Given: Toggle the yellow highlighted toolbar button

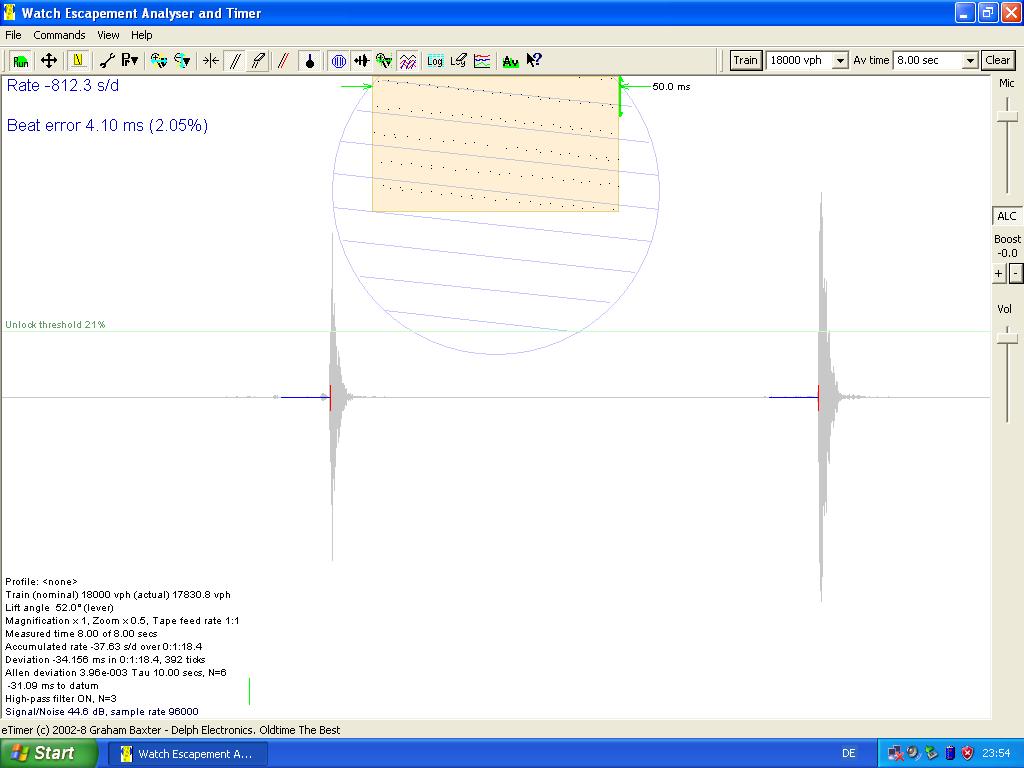Looking at the screenshot, I should coord(77,61).
